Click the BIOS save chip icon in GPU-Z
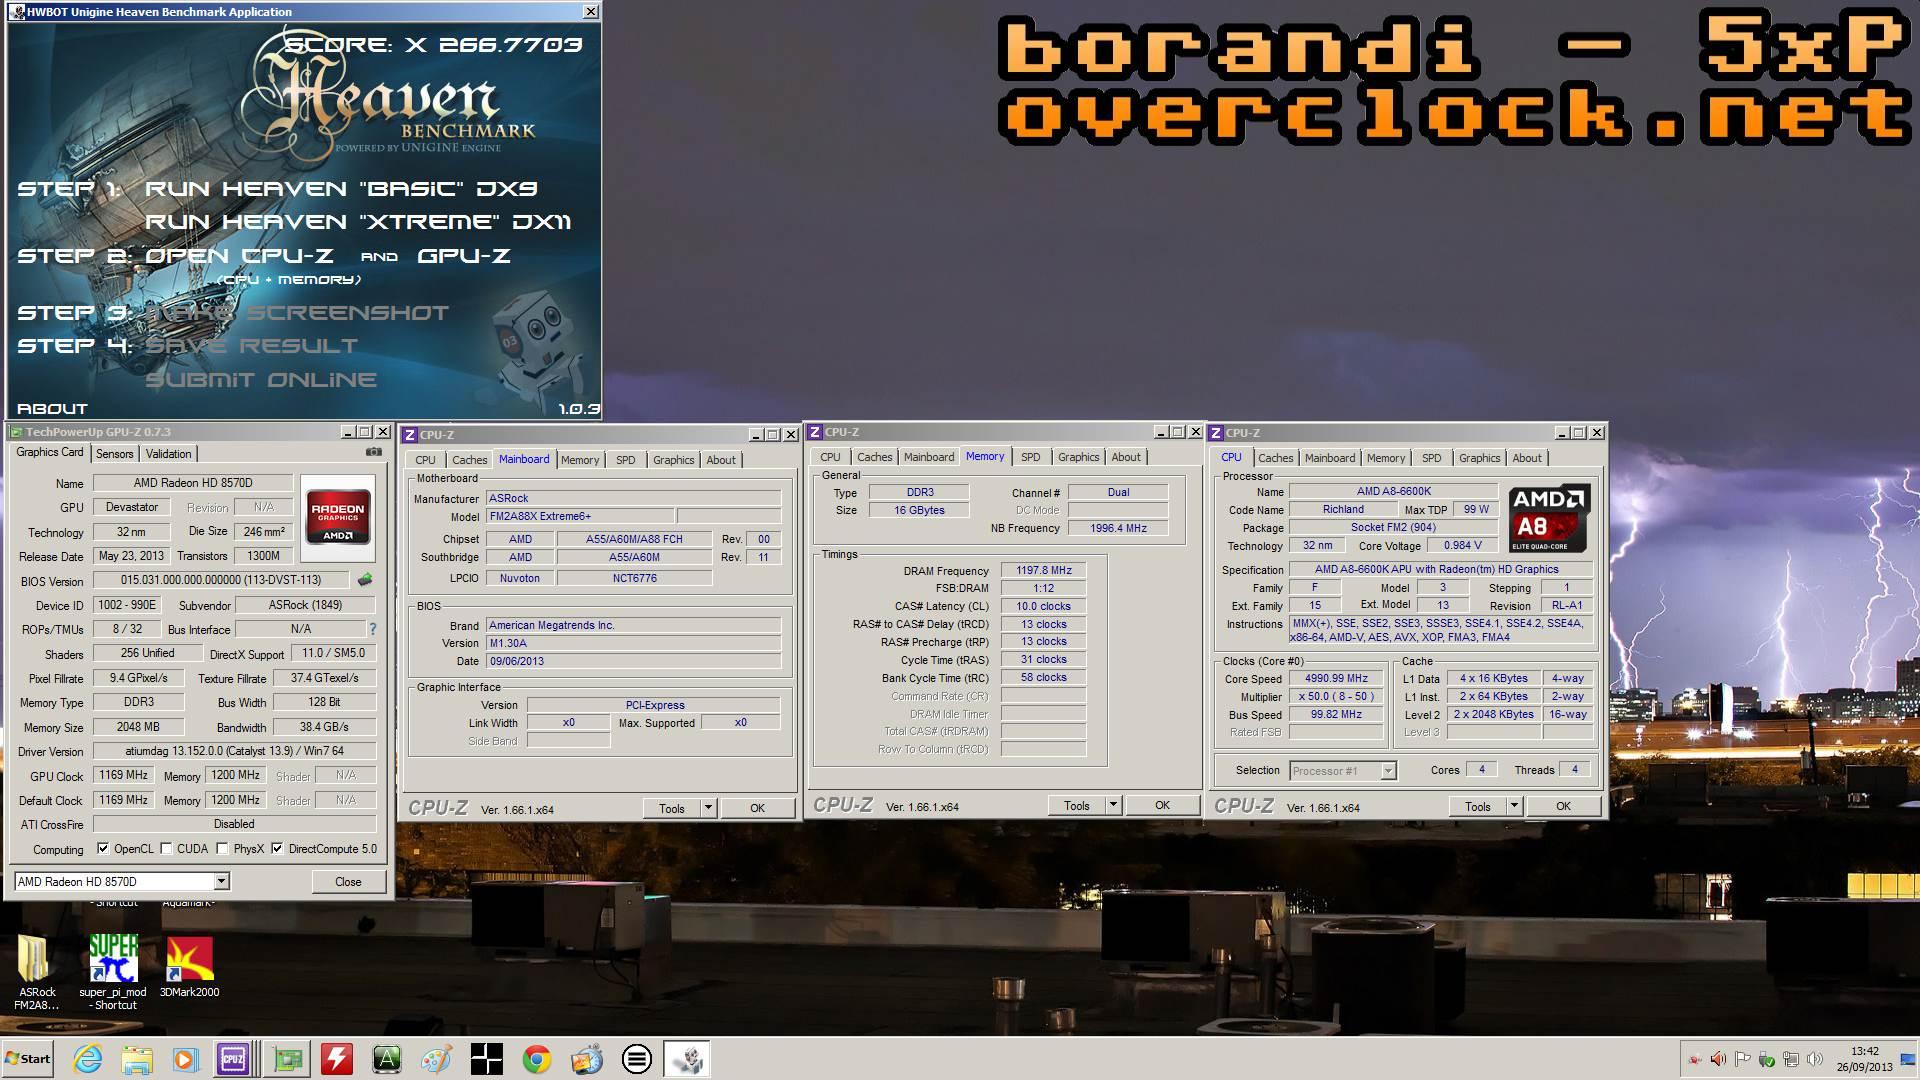 click(365, 580)
